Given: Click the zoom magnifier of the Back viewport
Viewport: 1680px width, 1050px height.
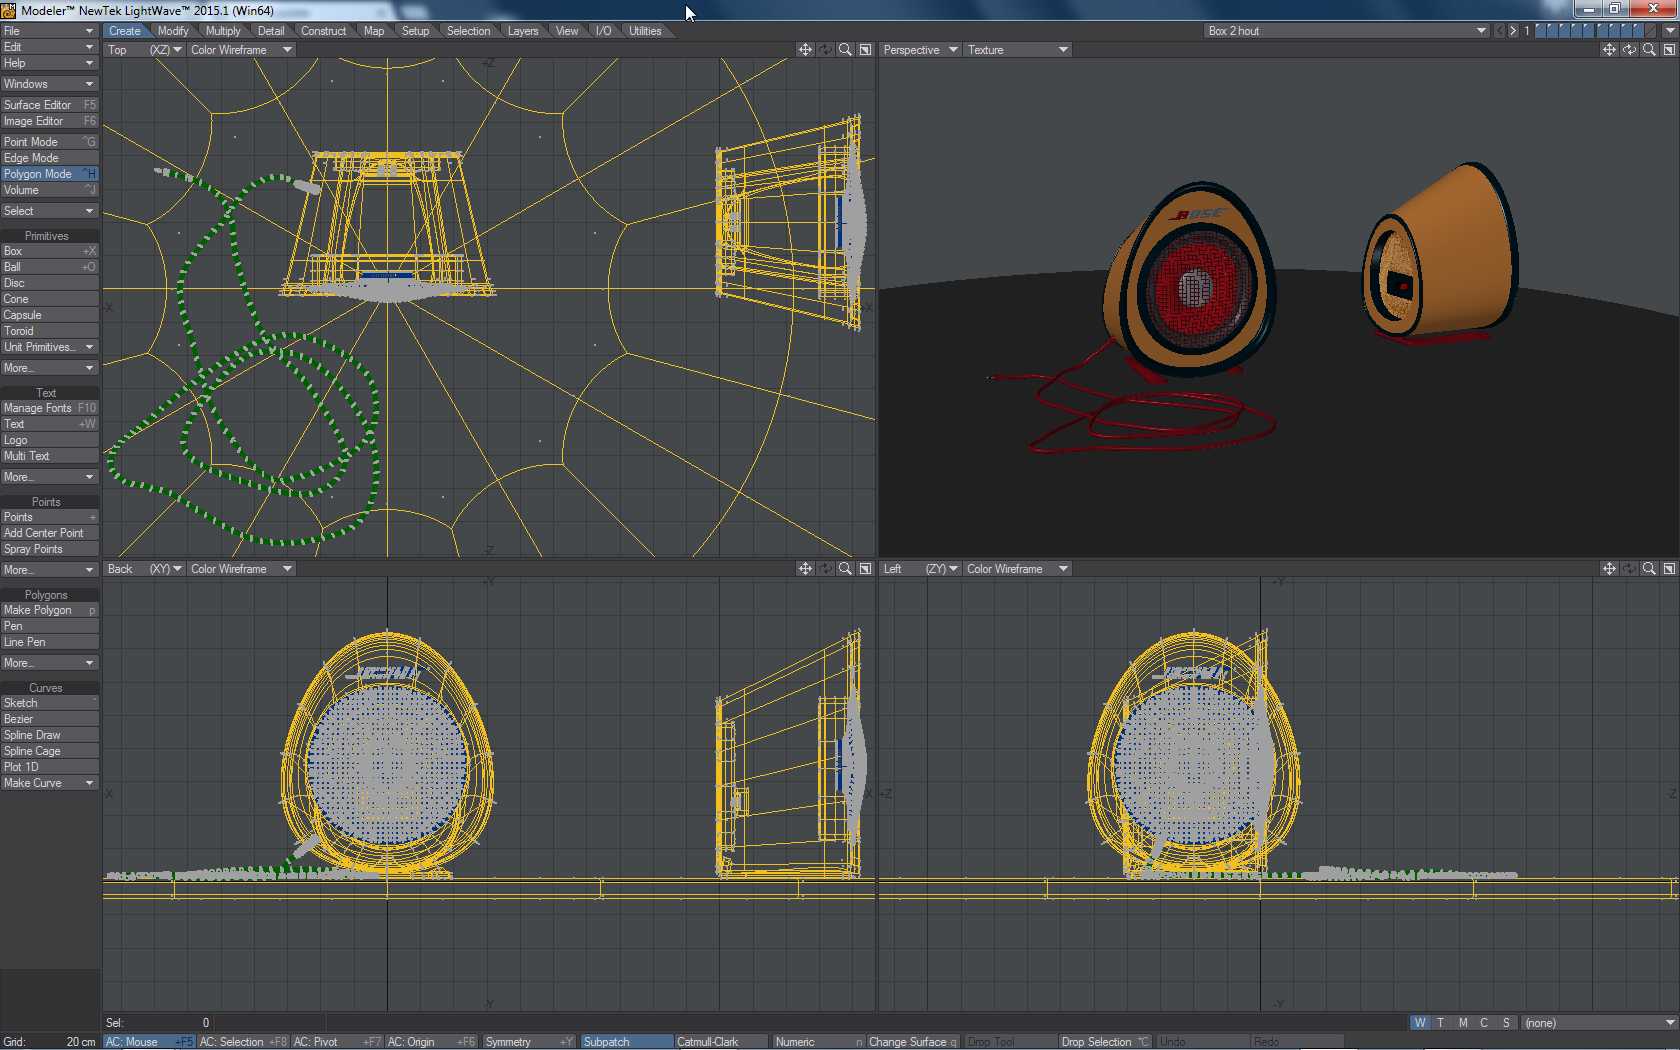Looking at the screenshot, I should pyautogui.click(x=846, y=569).
